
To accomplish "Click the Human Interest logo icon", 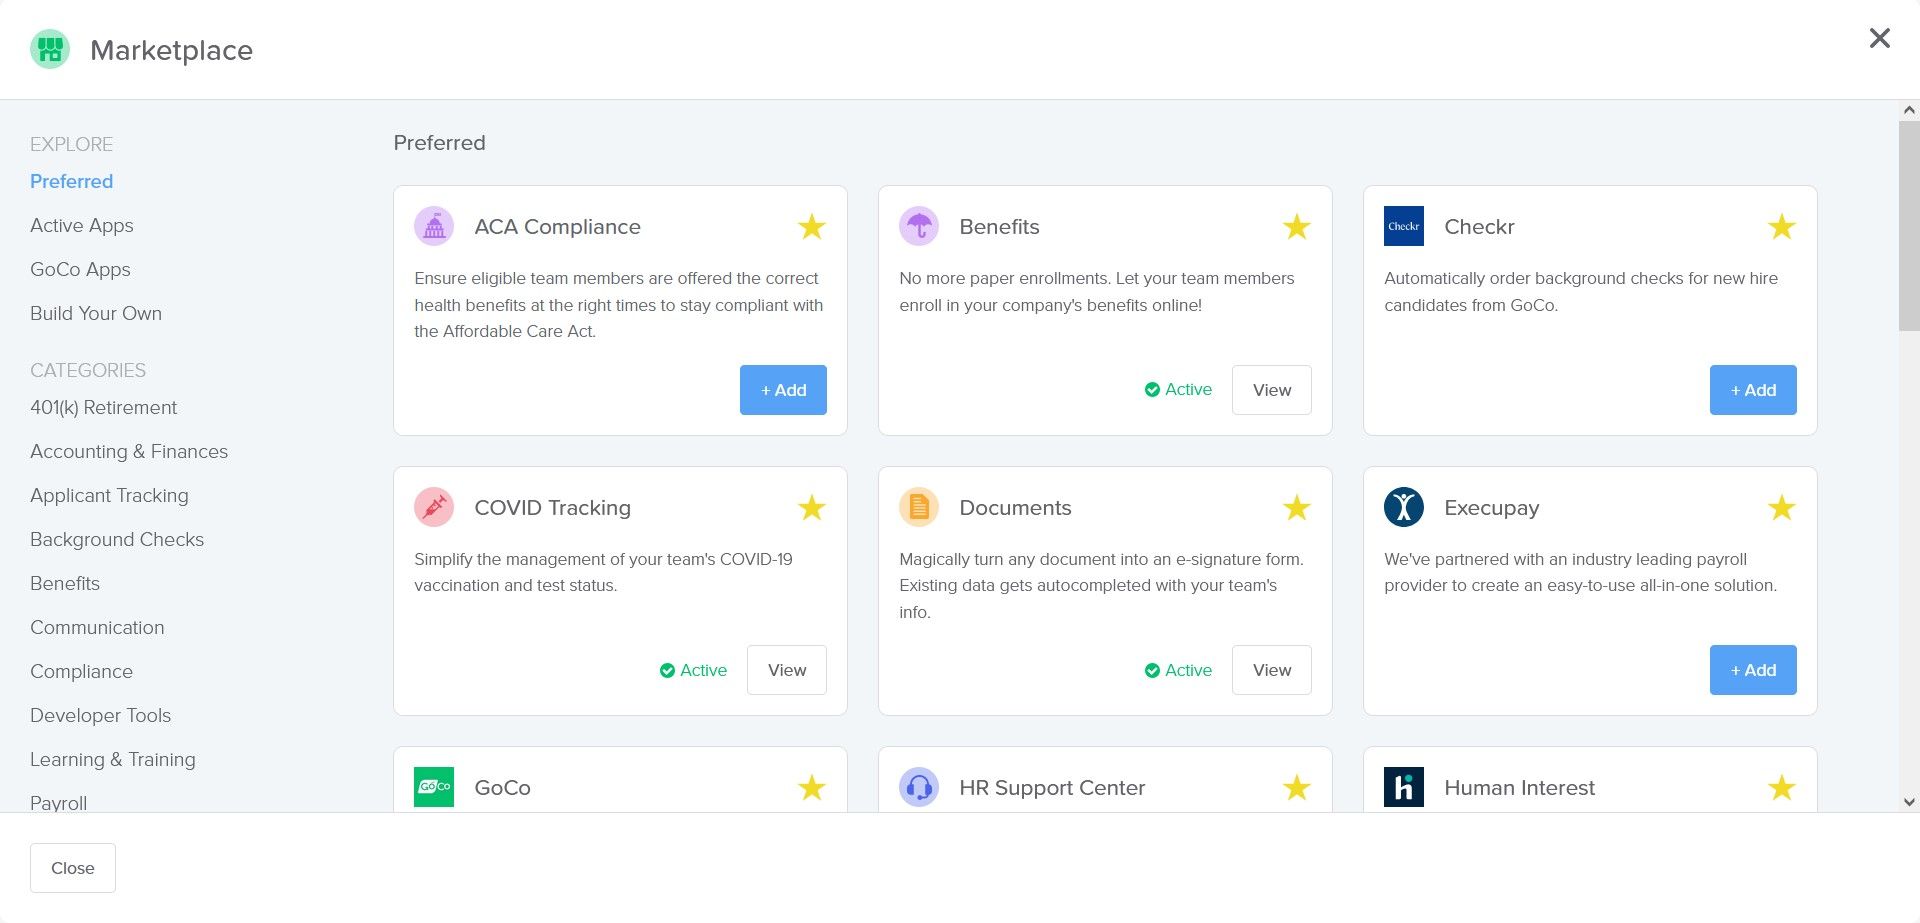I will coord(1404,787).
